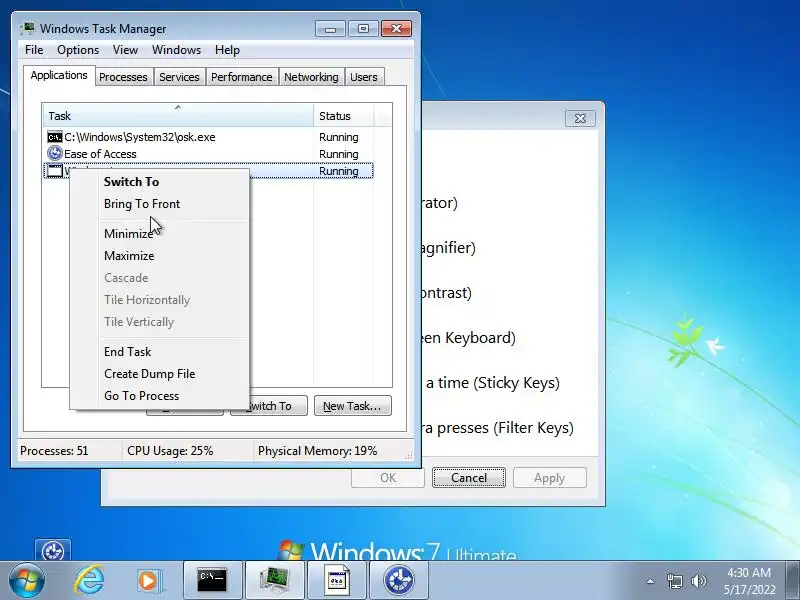800x600 pixels.
Task: Open the Windows menu in Task Manager
Action: (177, 50)
